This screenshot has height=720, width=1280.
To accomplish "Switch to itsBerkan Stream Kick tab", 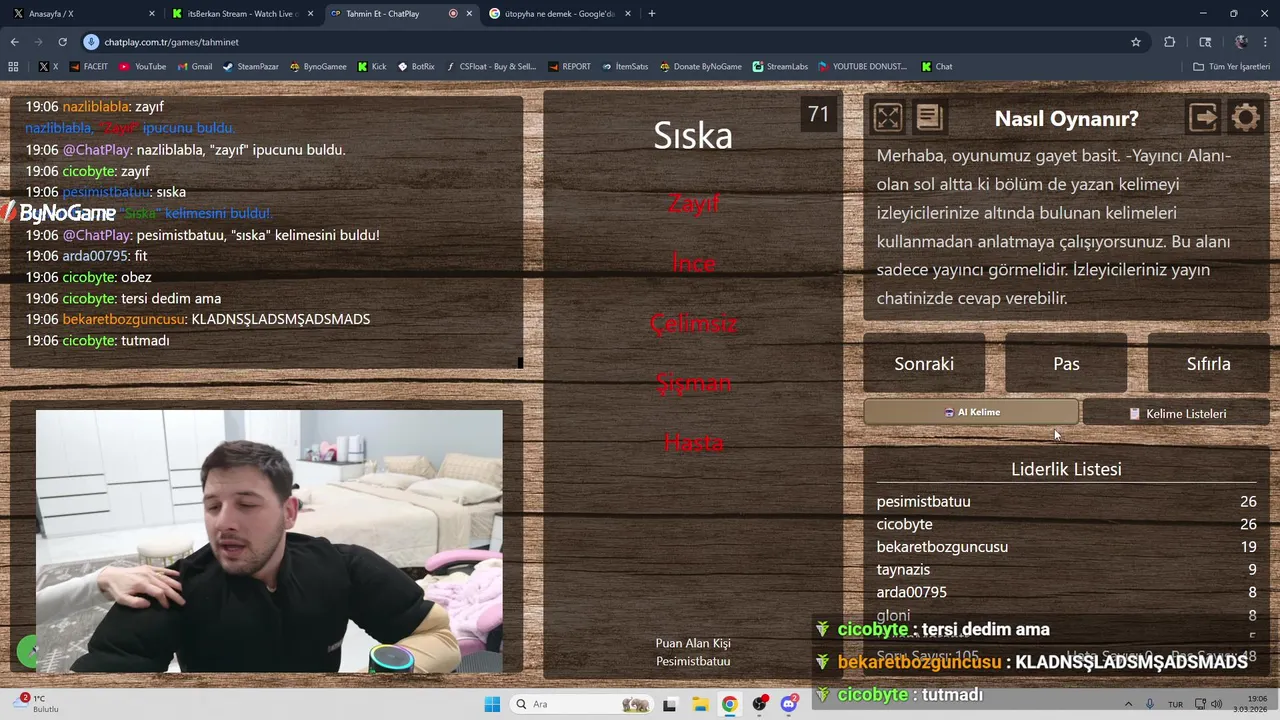I will (243, 14).
